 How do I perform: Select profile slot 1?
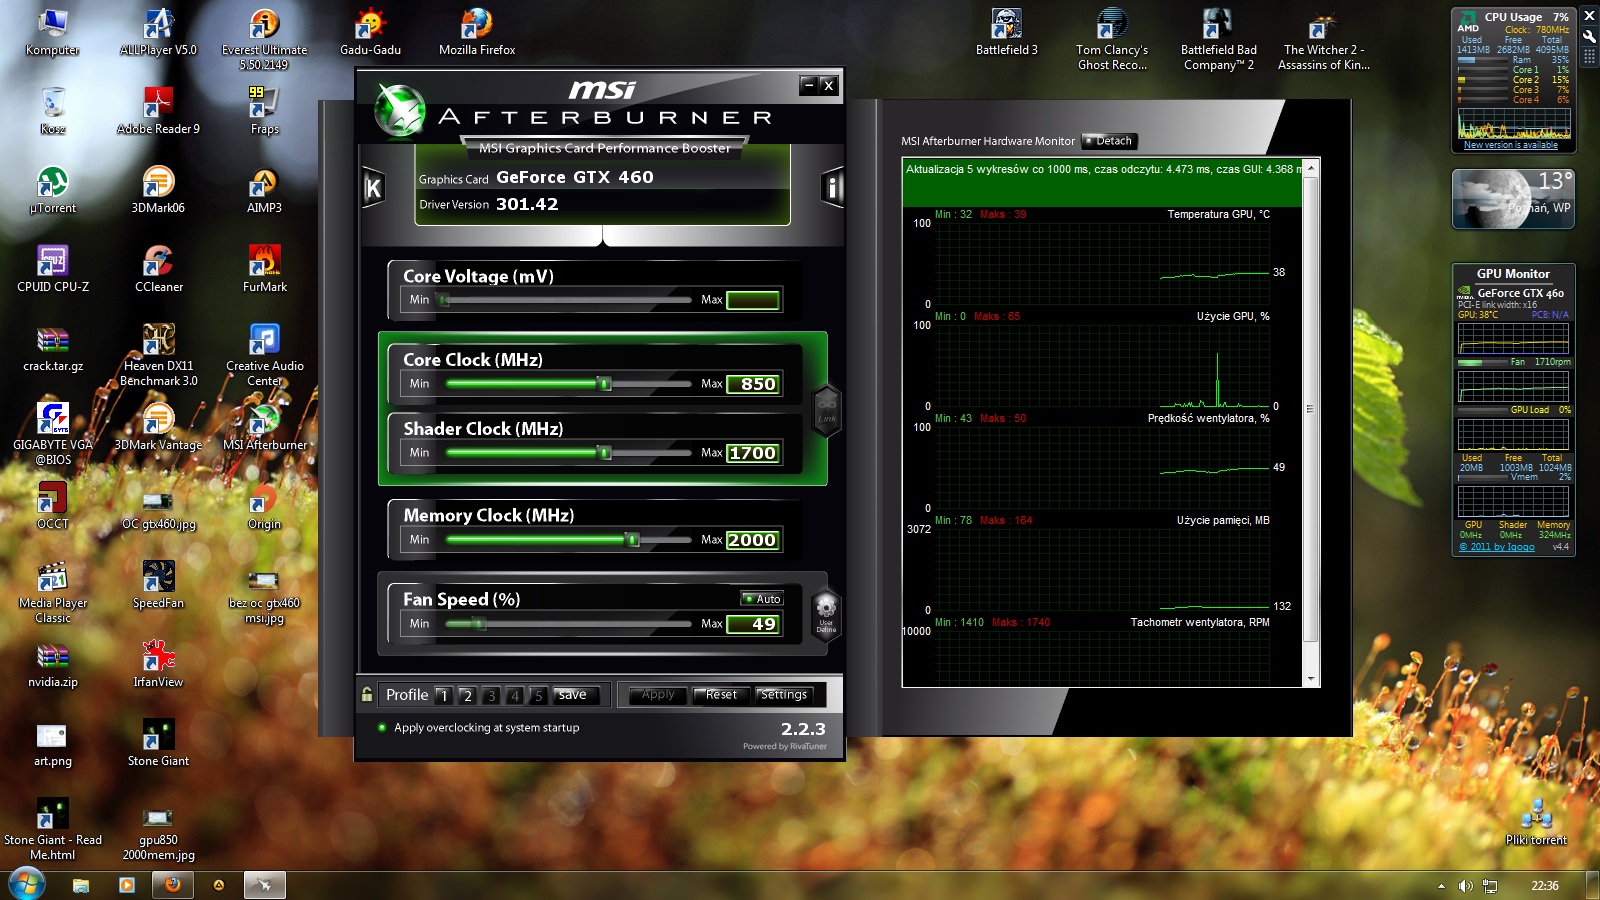click(x=443, y=695)
